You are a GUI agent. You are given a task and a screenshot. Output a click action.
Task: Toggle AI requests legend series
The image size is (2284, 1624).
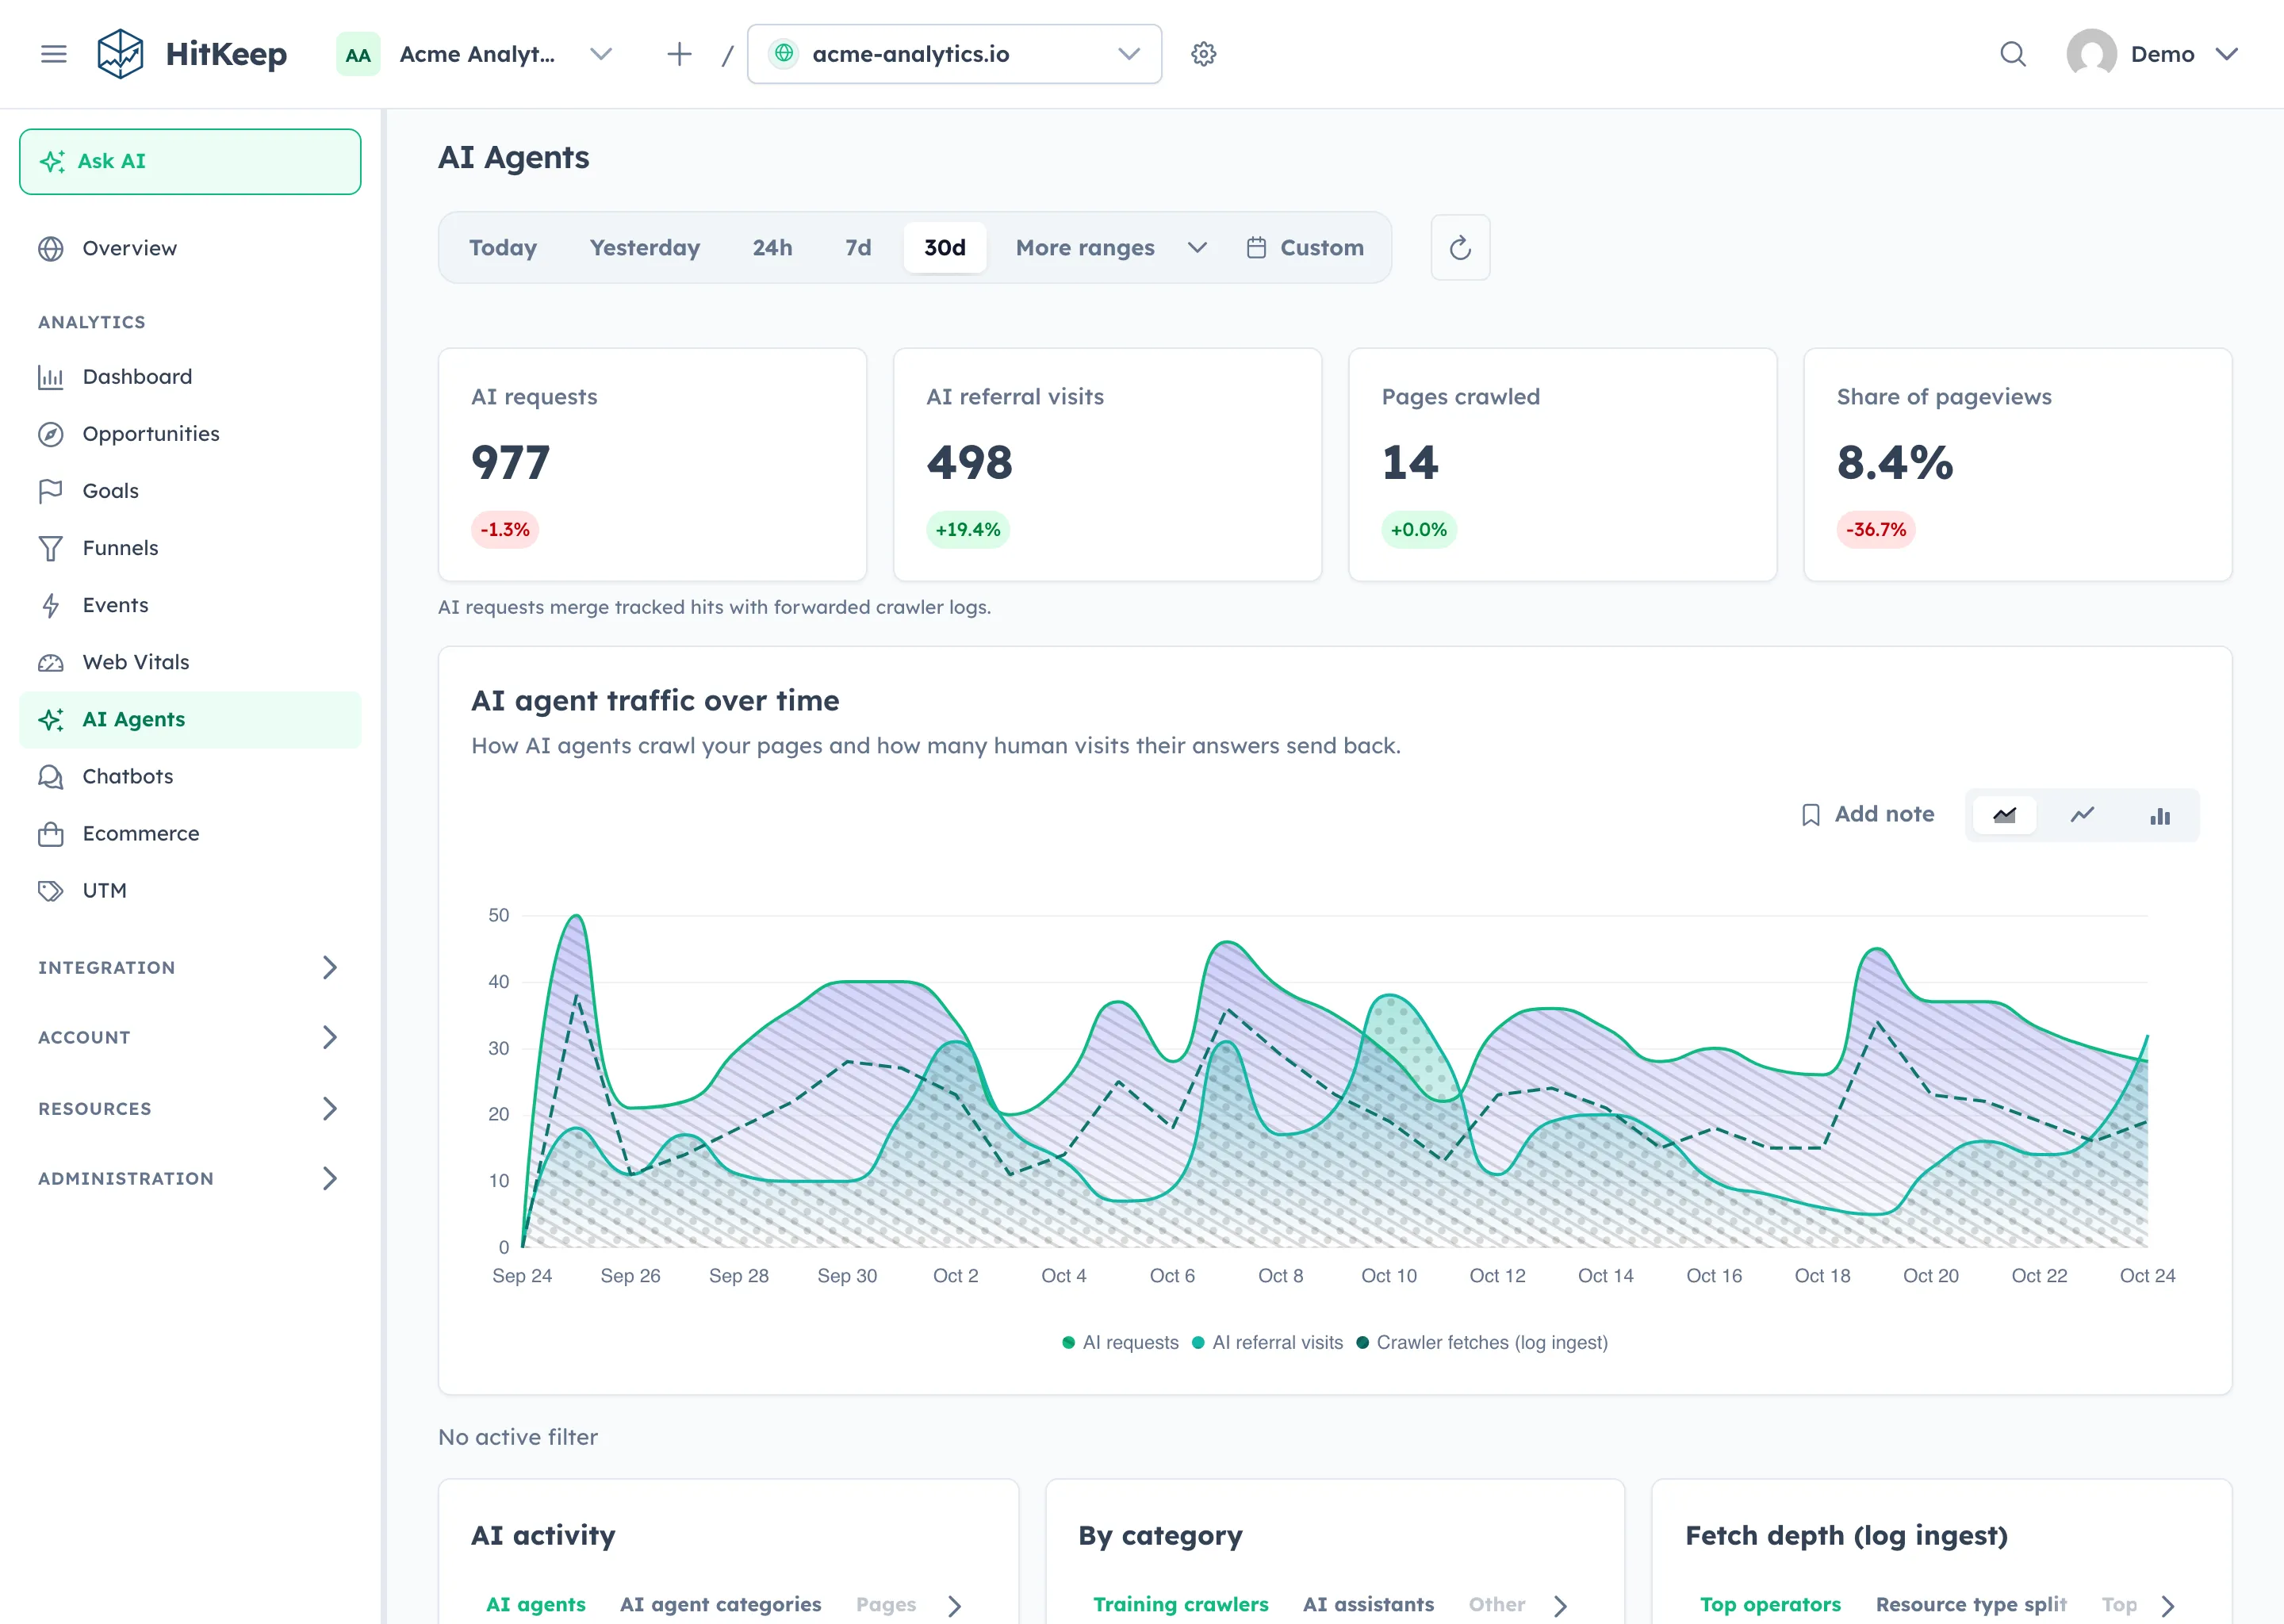pyautogui.click(x=1120, y=1342)
